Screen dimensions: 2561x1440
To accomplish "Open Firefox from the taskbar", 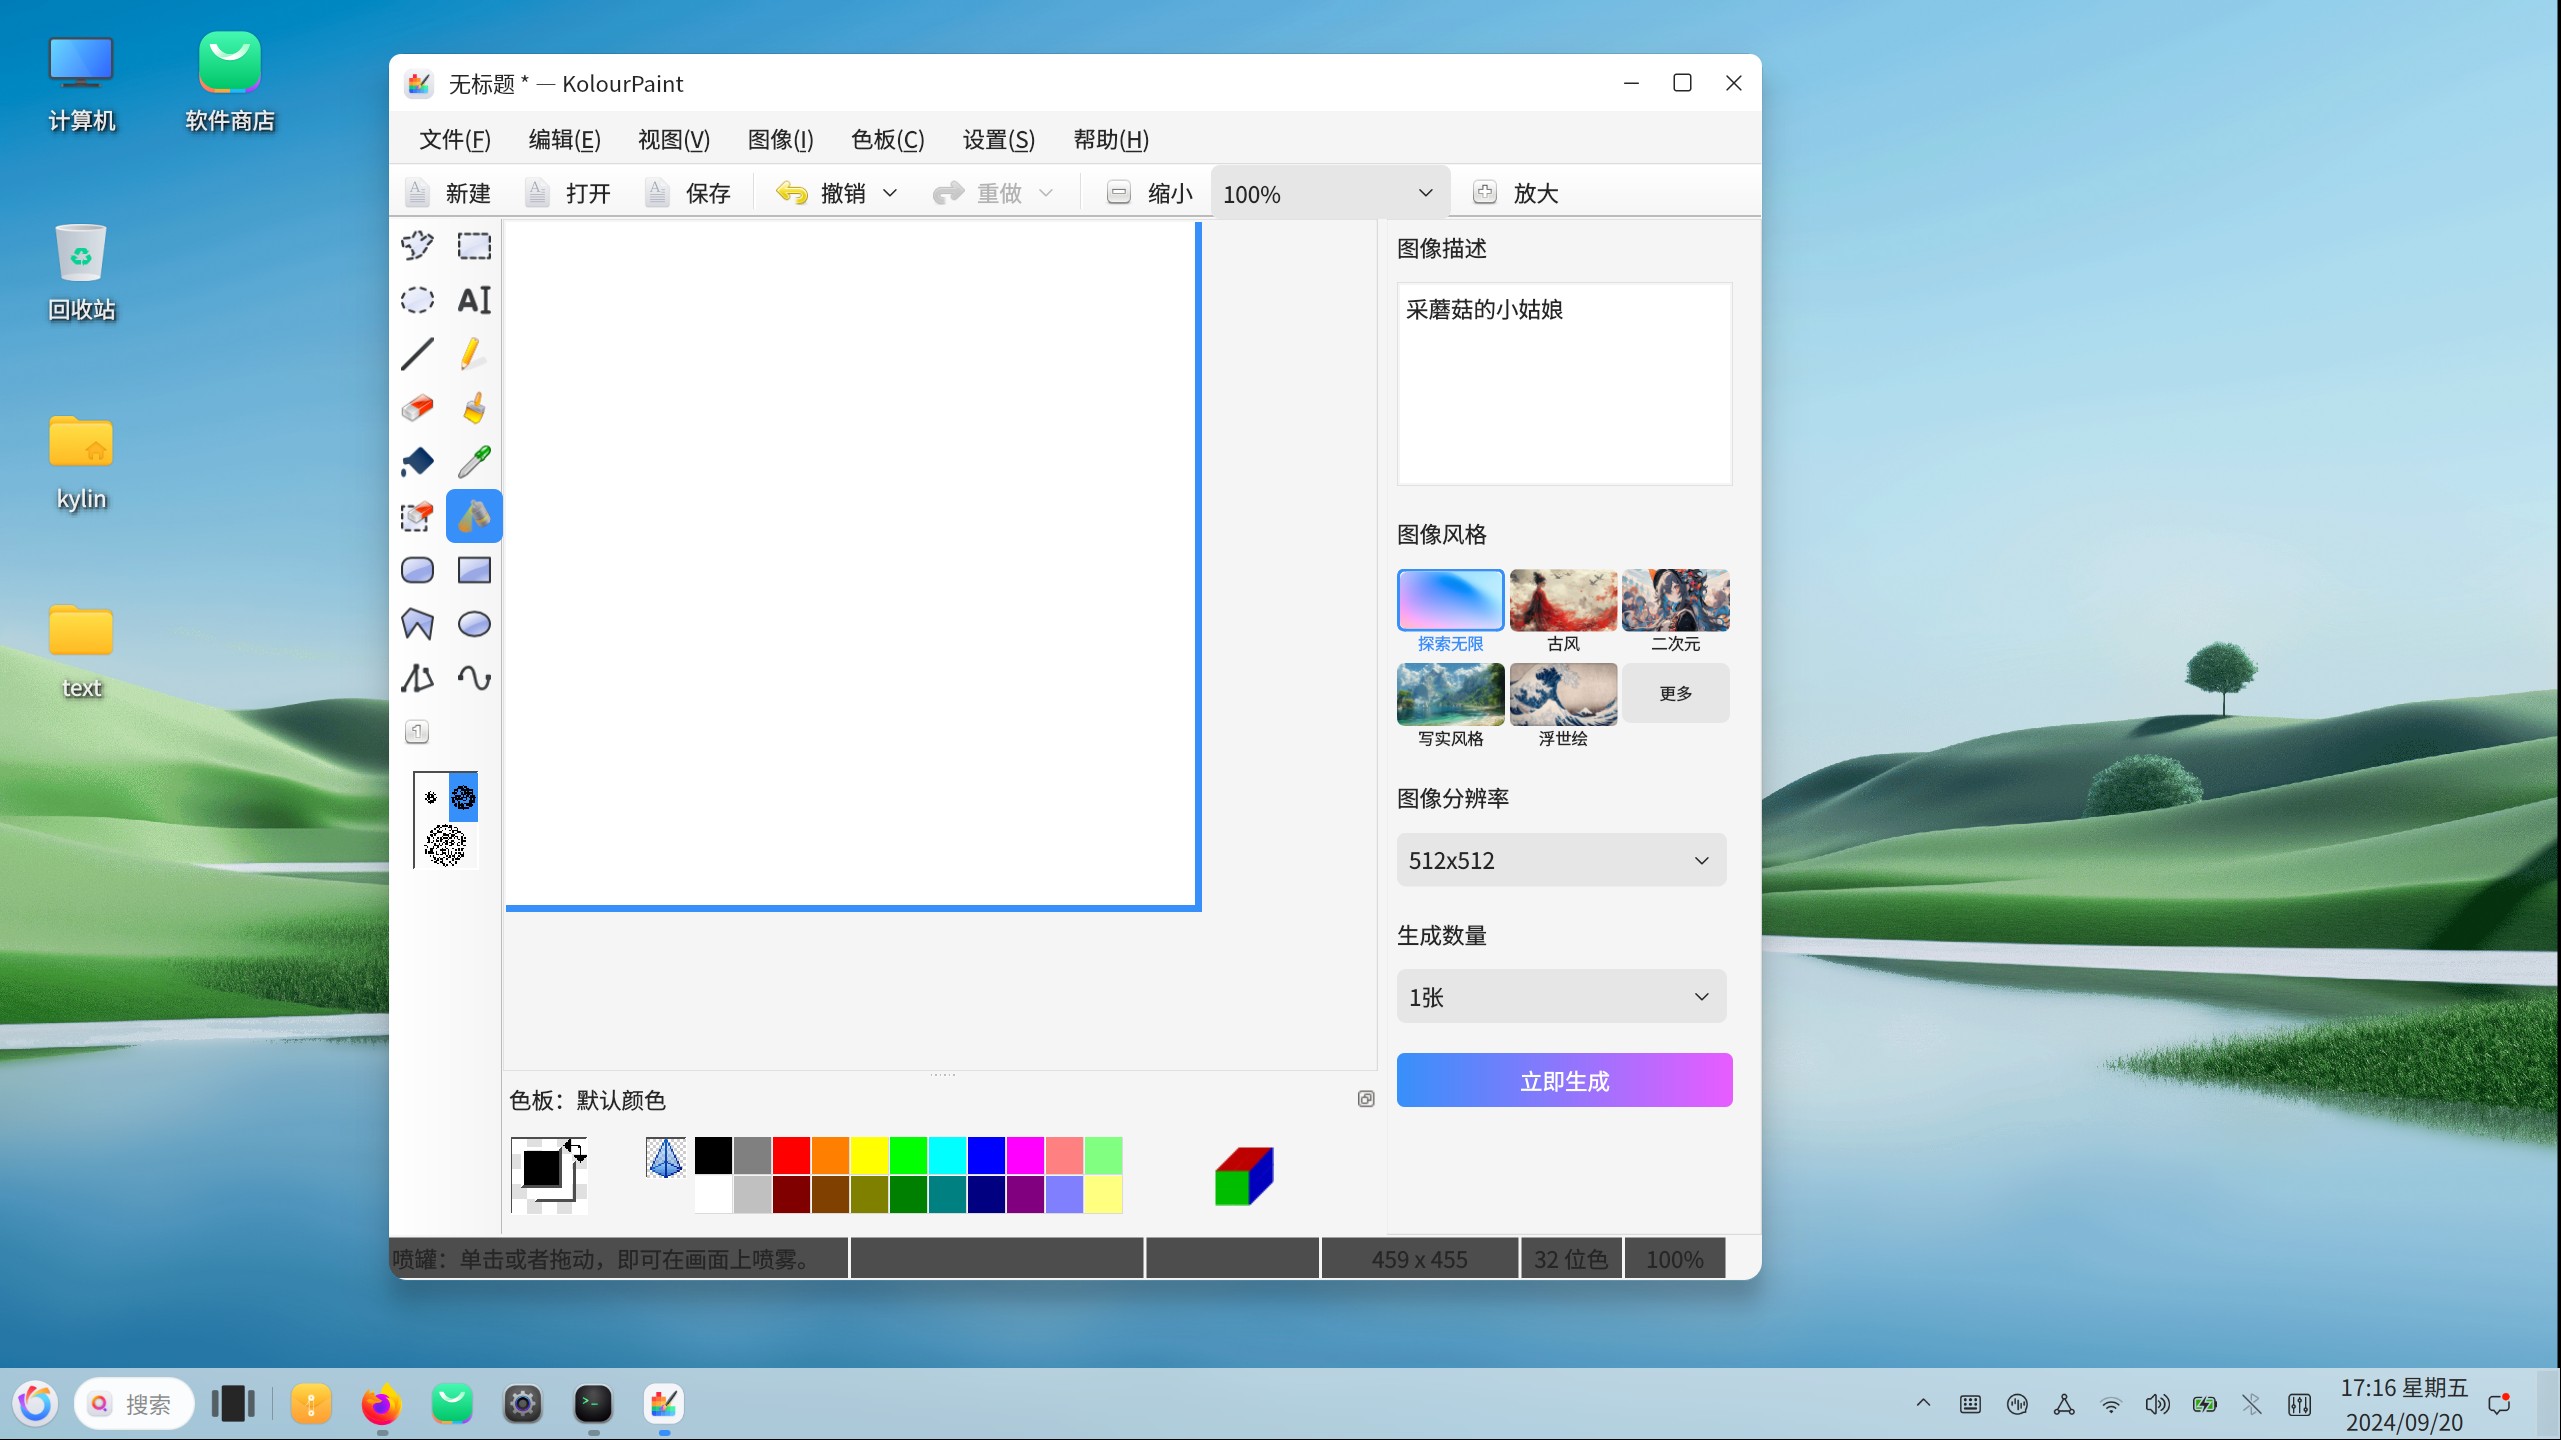I will (381, 1404).
